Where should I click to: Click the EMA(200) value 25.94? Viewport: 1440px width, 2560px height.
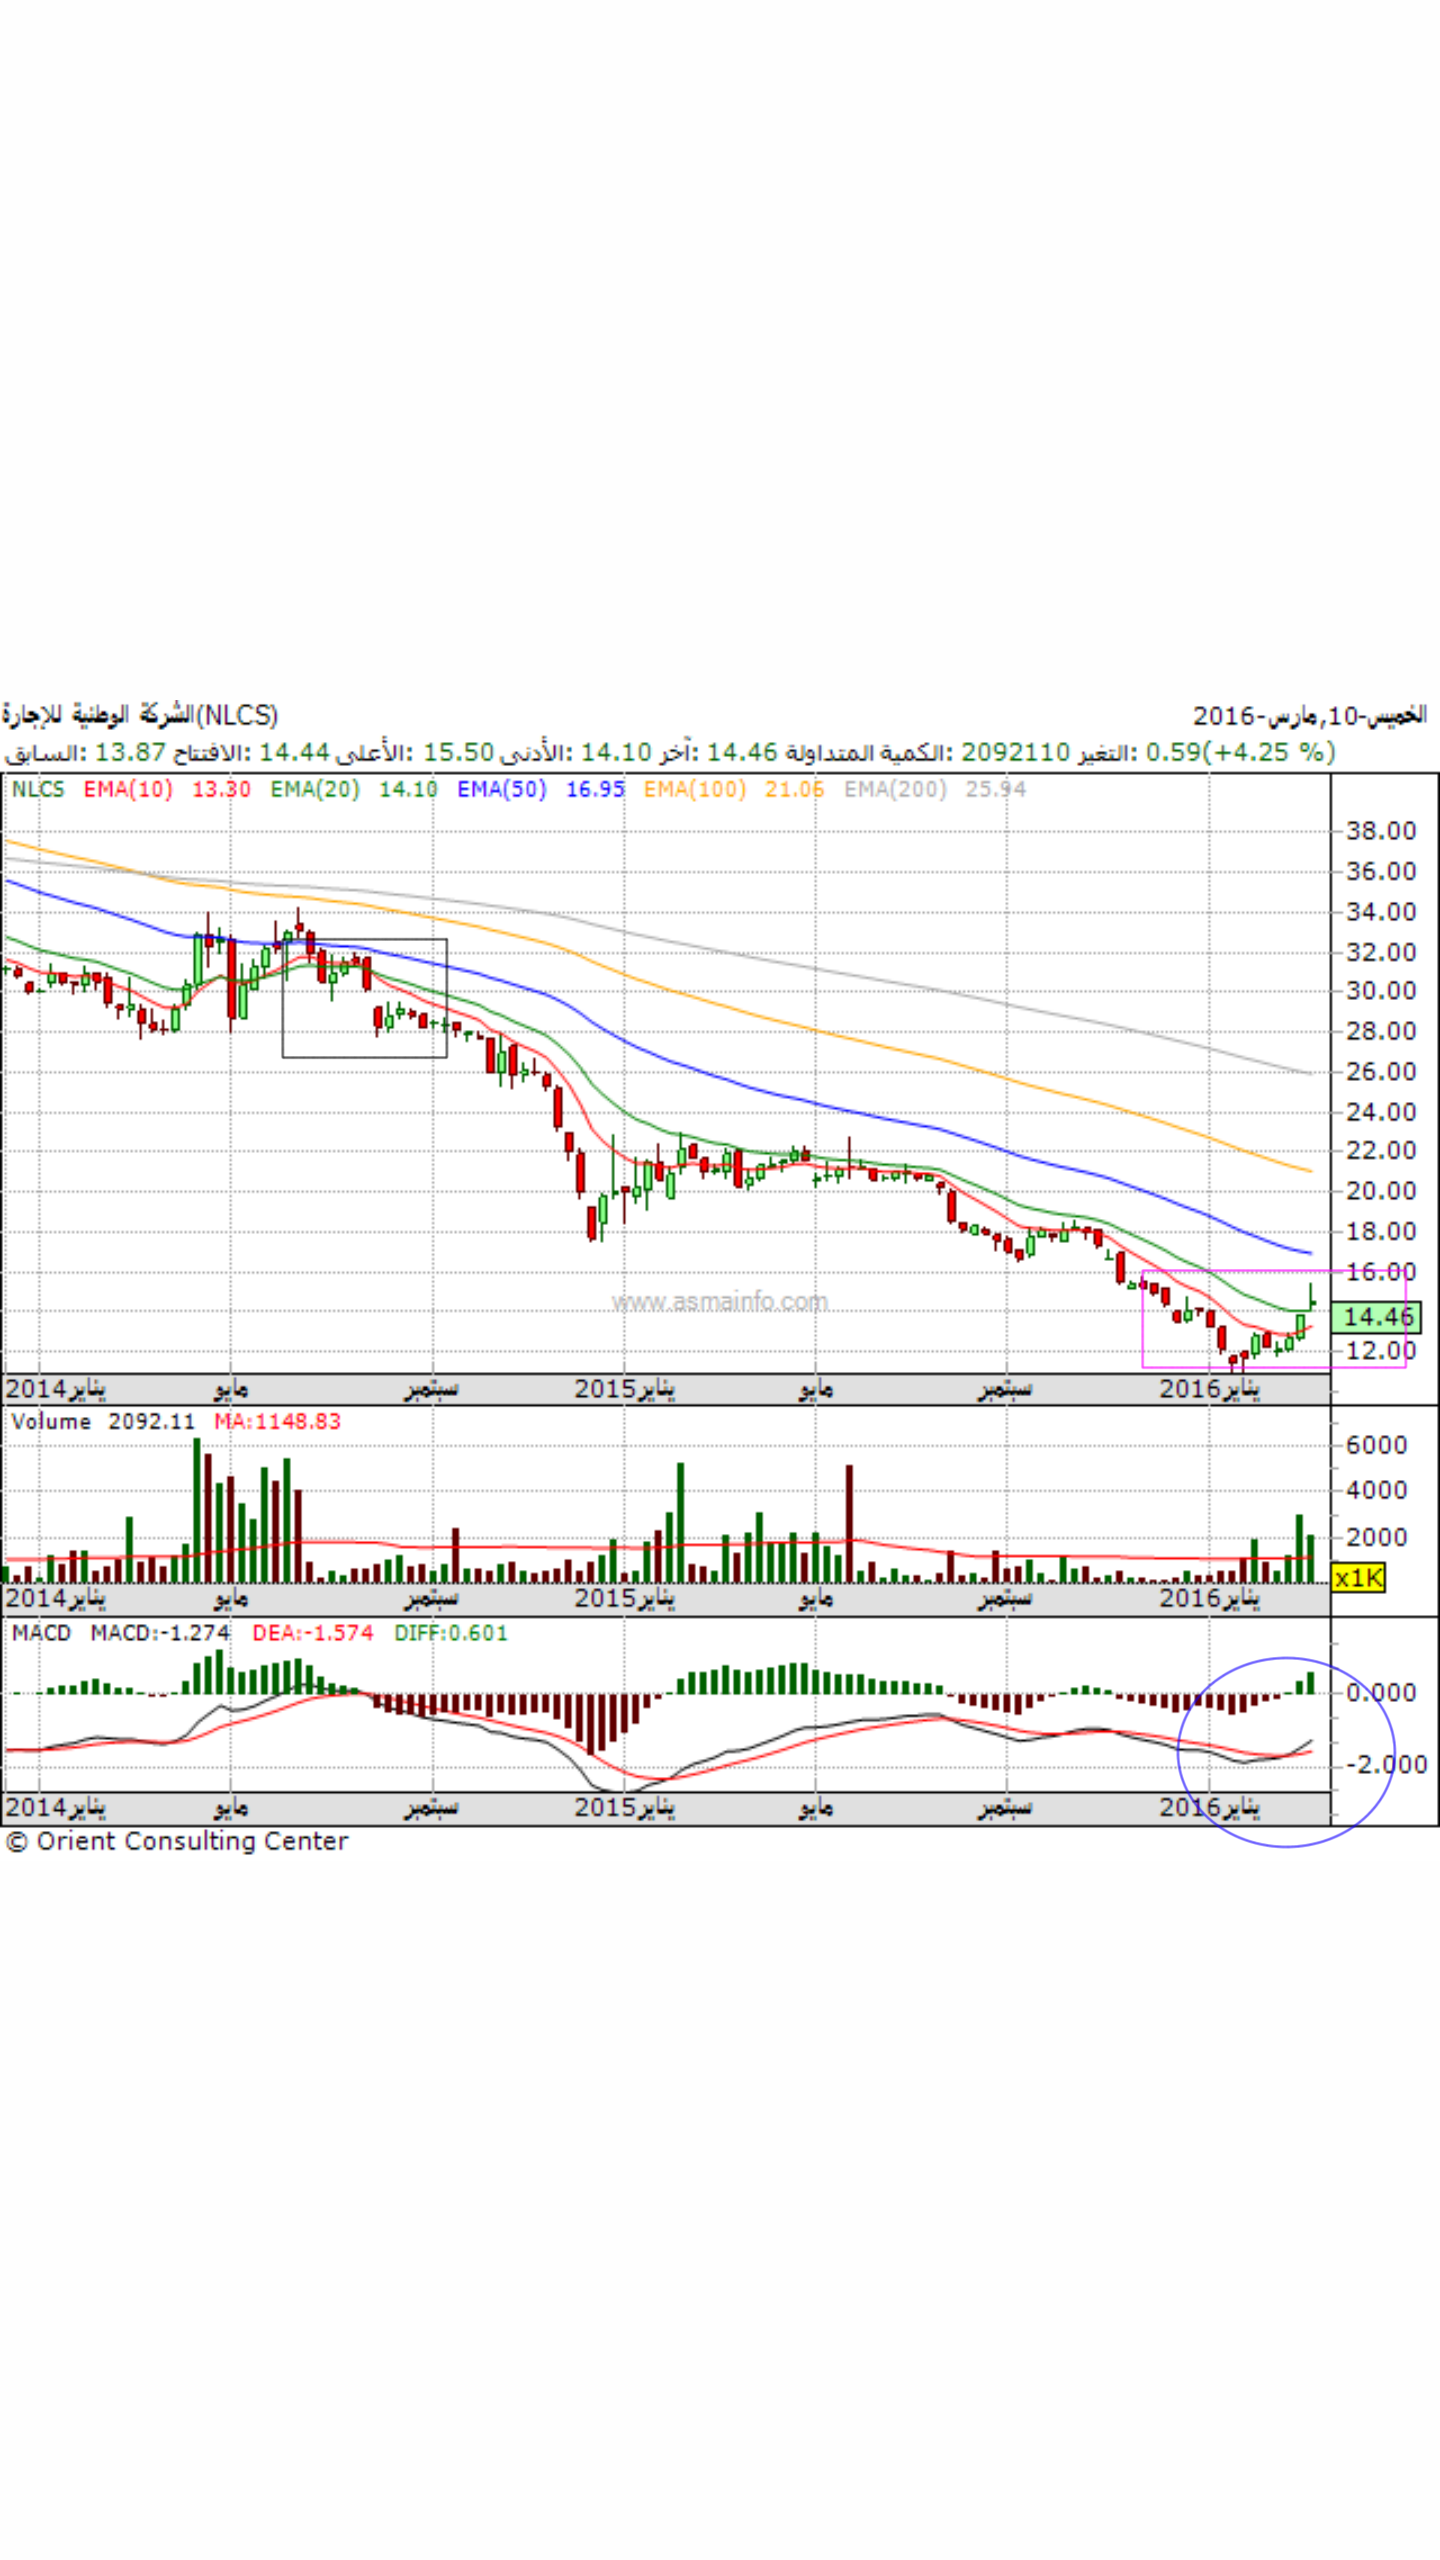(x=996, y=789)
